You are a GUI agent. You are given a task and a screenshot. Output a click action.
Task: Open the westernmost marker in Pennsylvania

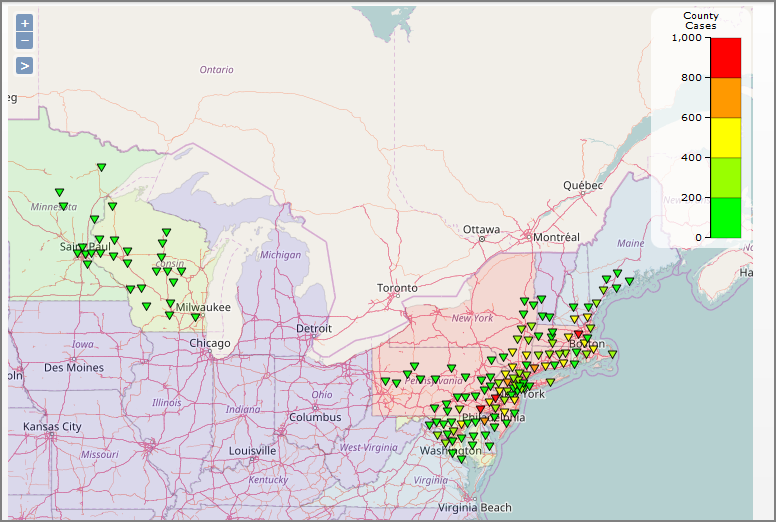tap(385, 381)
